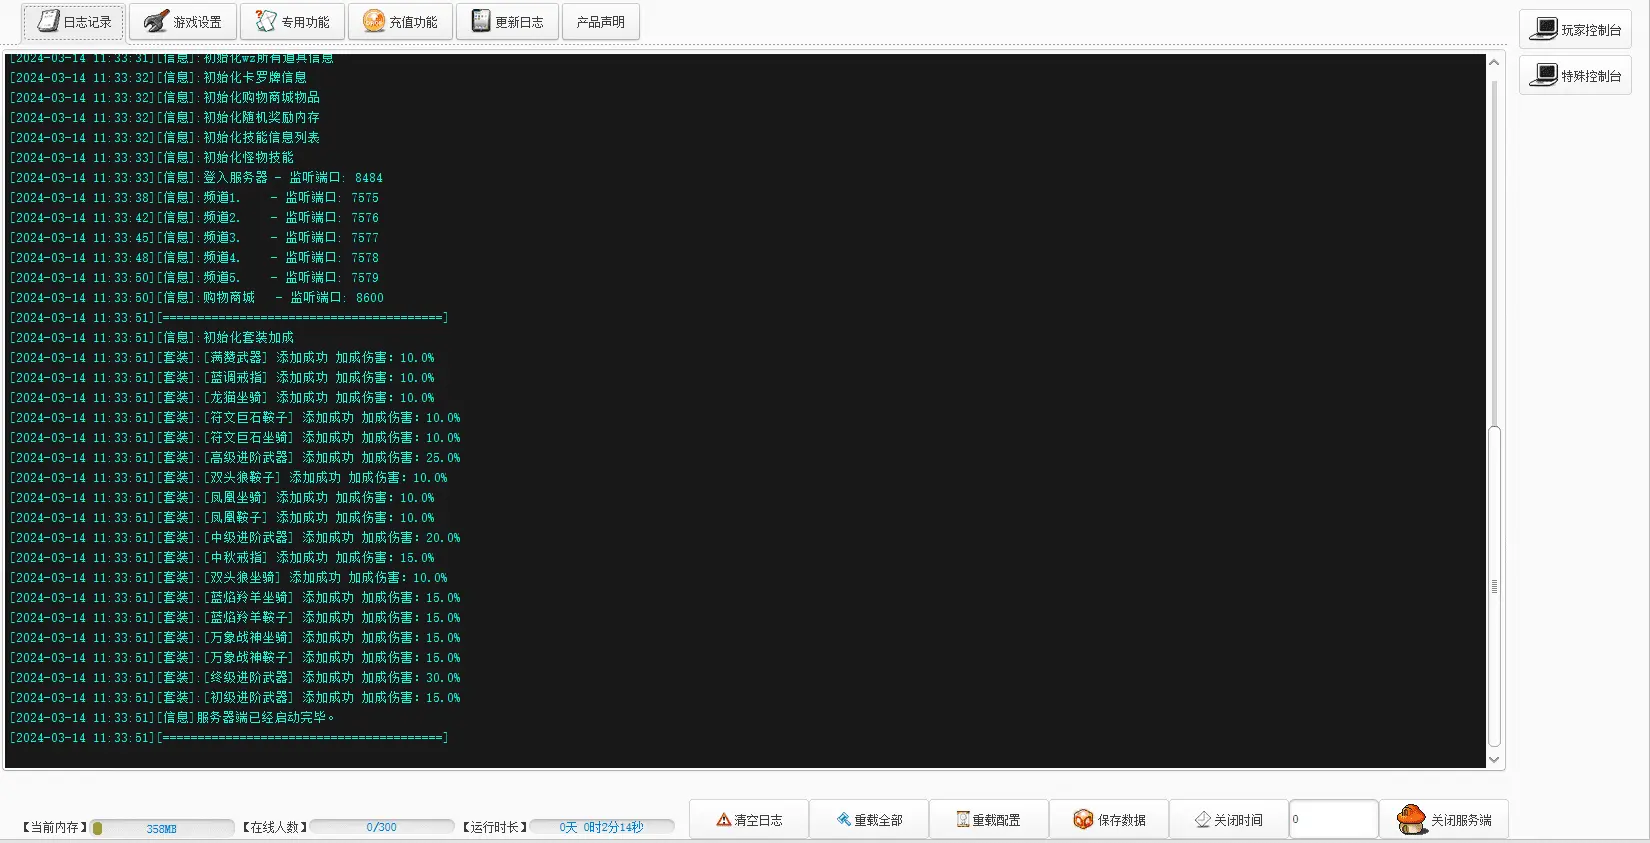Open the 日志记录 log tab
Screen dimensions: 1650x843
pos(74,22)
